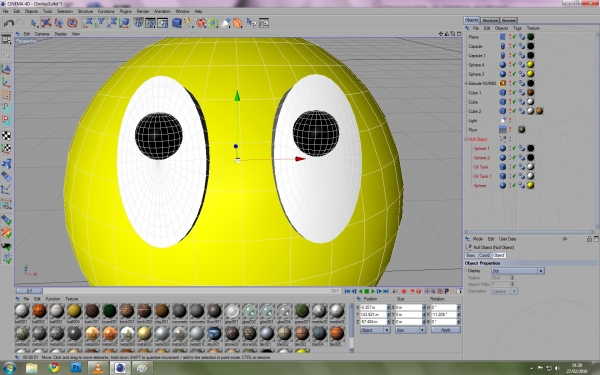Click the viewport zoom icon

click(447, 34)
